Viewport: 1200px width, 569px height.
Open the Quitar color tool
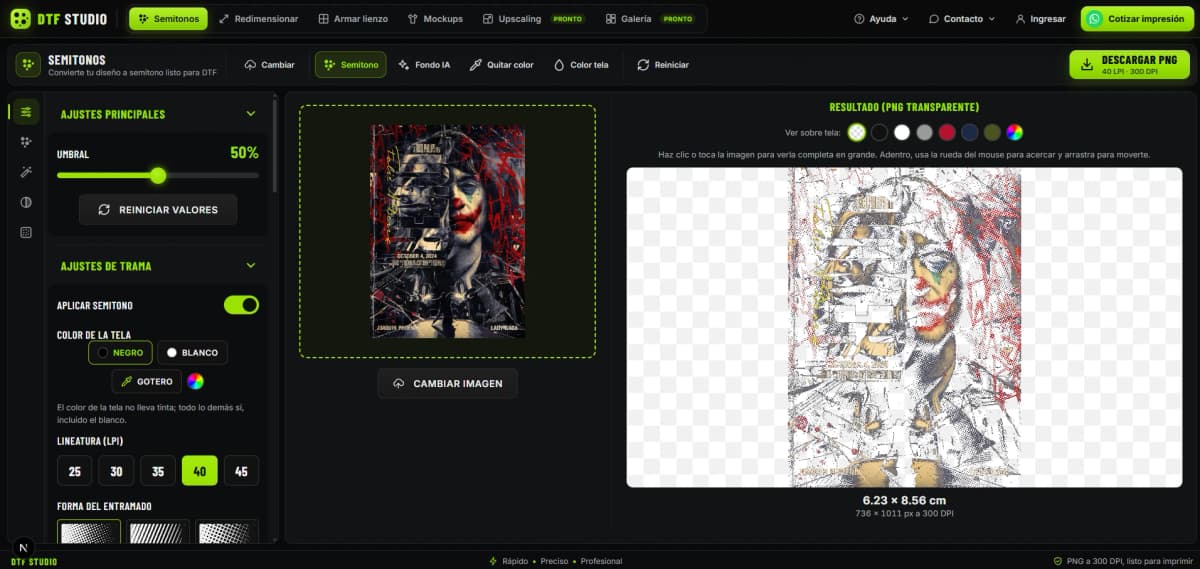click(x=501, y=65)
